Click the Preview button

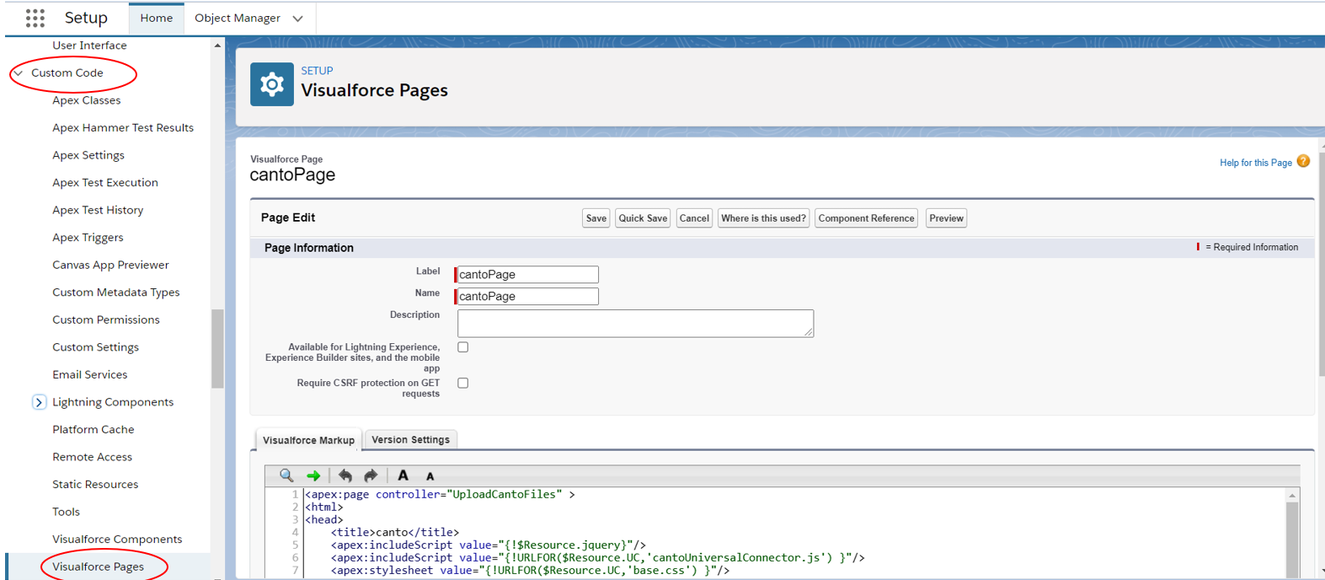click(x=946, y=218)
